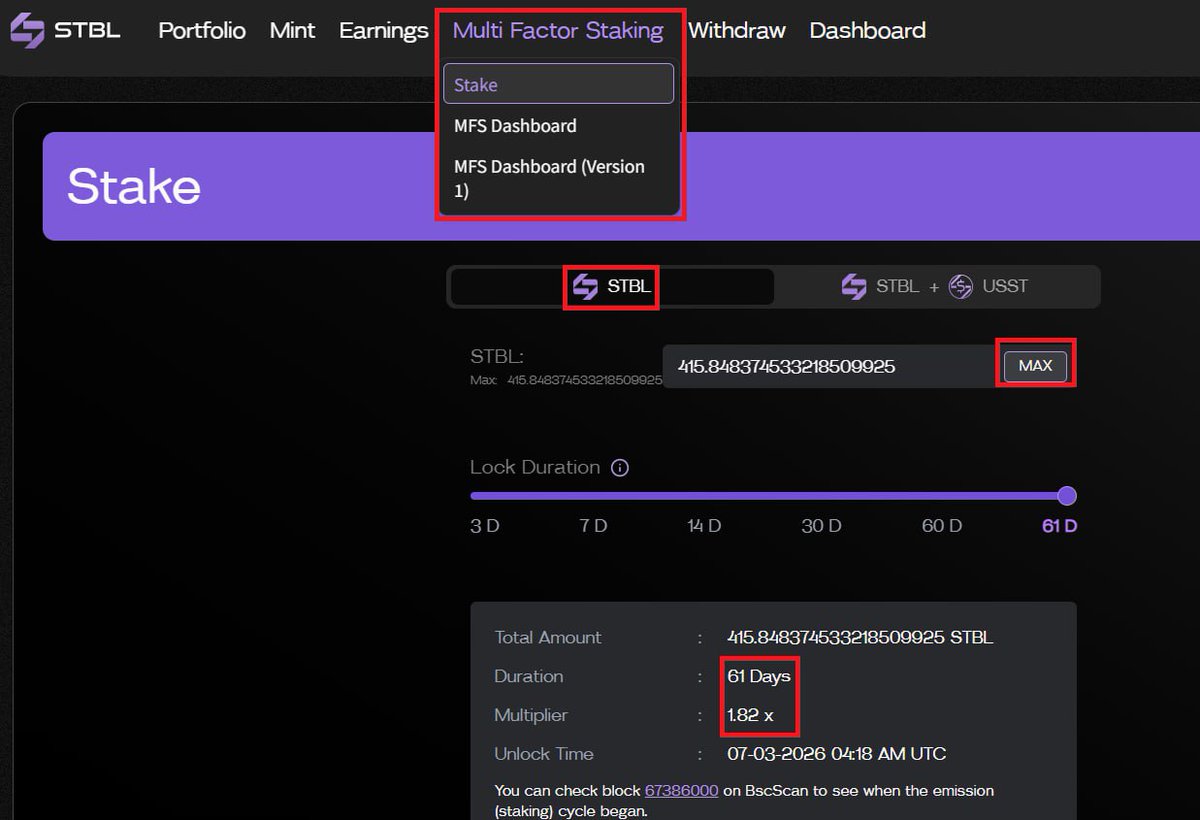
Task: Open the Portfolio page
Action: pos(202,31)
